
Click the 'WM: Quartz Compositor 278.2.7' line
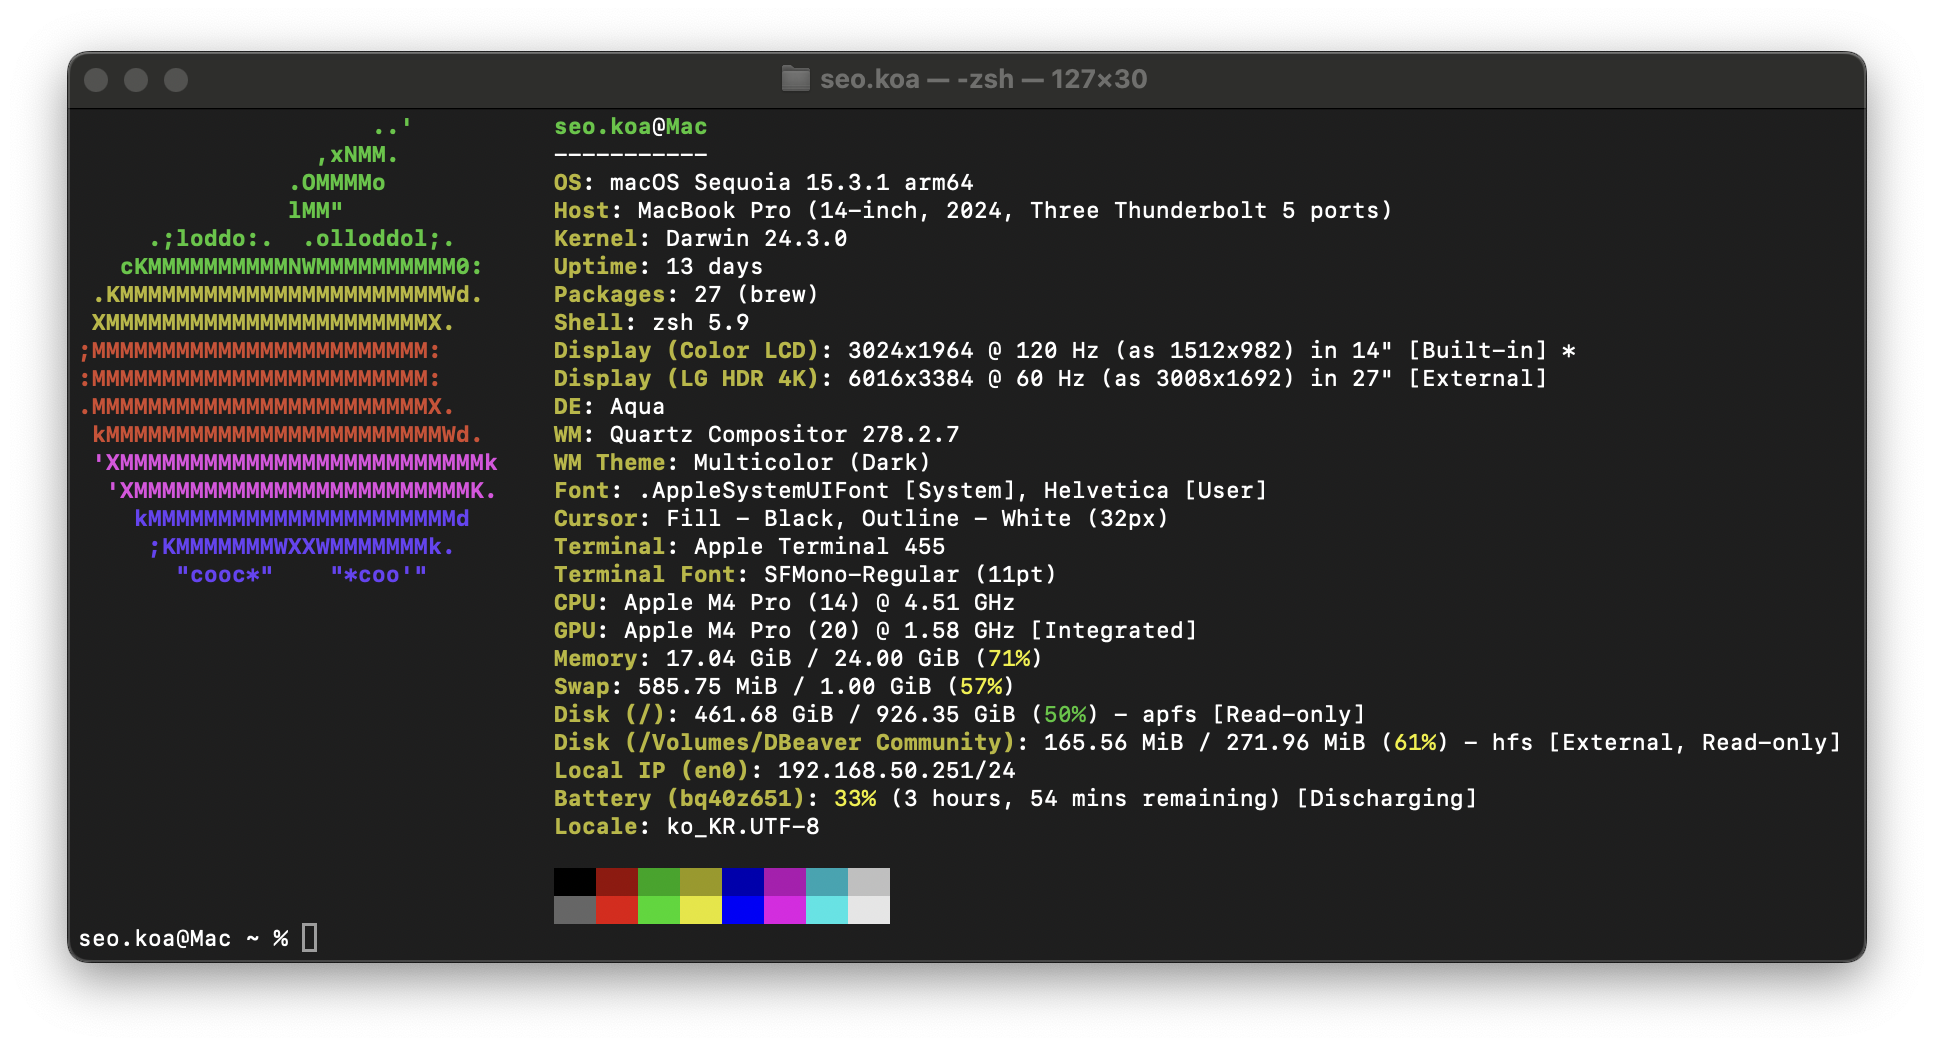click(x=757, y=435)
